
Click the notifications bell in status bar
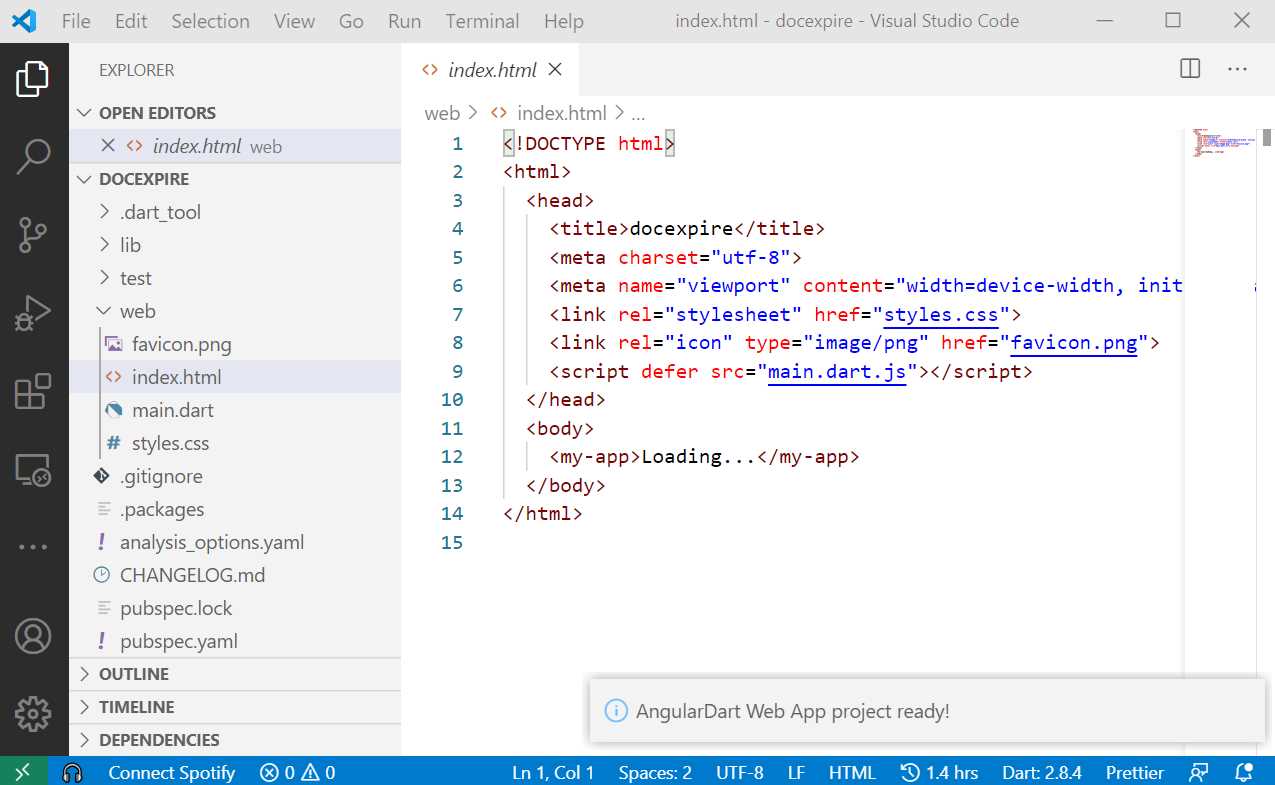tap(1243, 771)
